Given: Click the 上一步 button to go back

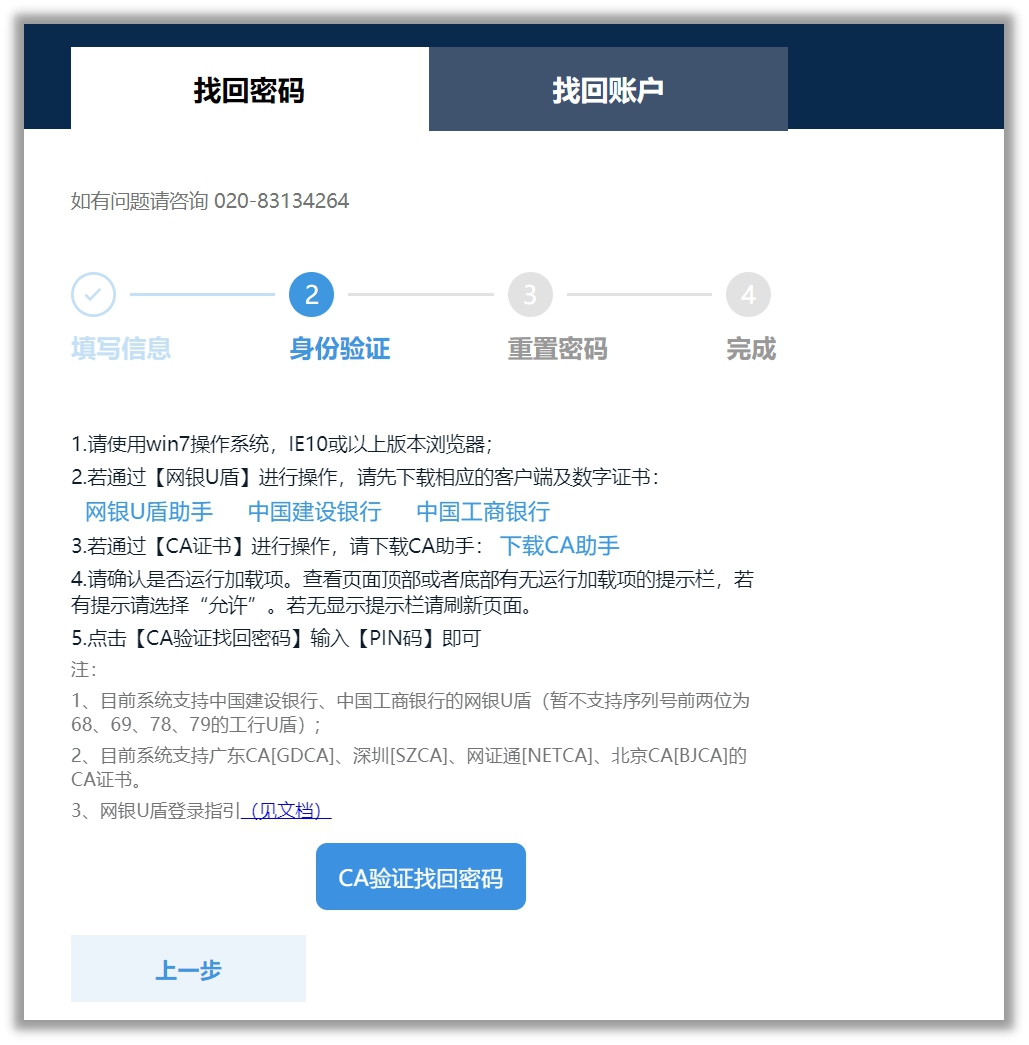Looking at the screenshot, I should click(x=187, y=967).
